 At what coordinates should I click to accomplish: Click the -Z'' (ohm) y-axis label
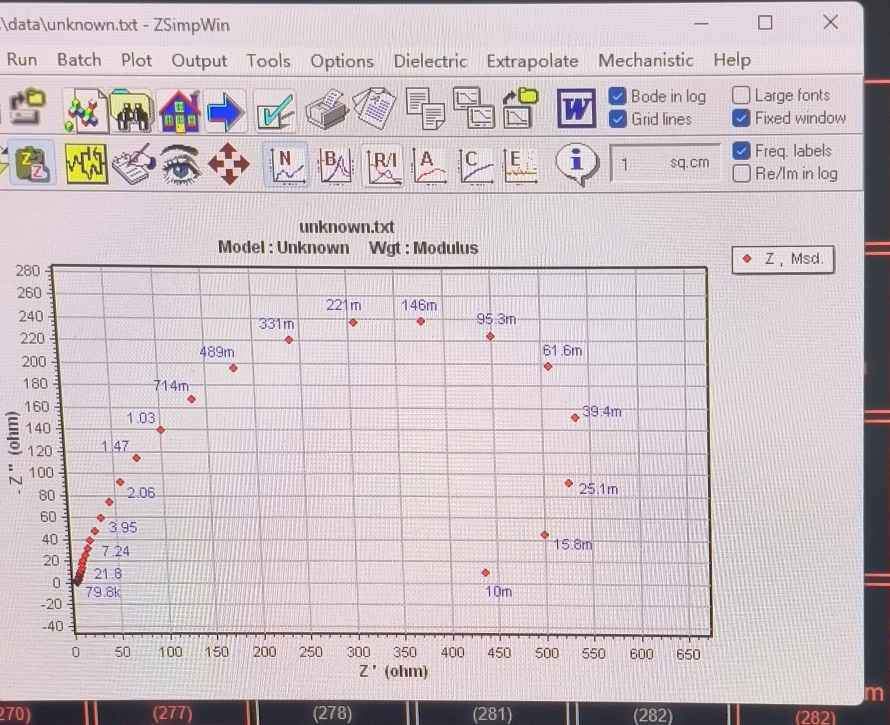click(x=15, y=452)
